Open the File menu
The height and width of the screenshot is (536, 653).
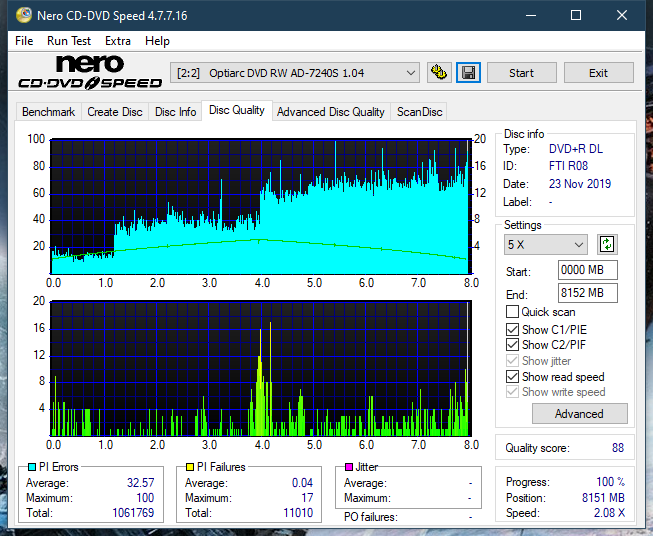(x=24, y=41)
